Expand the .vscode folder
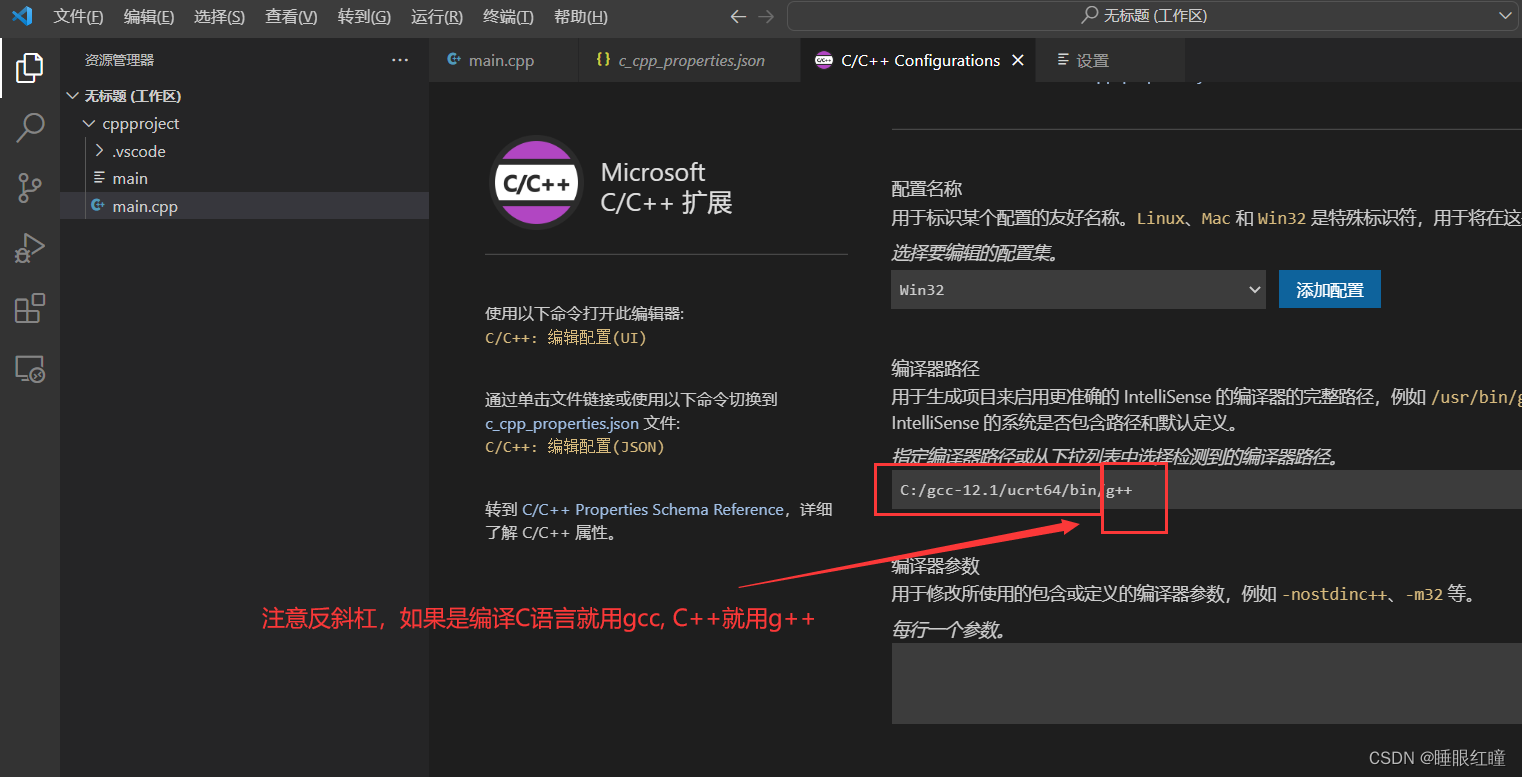The height and width of the screenshot is (777, 1522). (99, 151)
